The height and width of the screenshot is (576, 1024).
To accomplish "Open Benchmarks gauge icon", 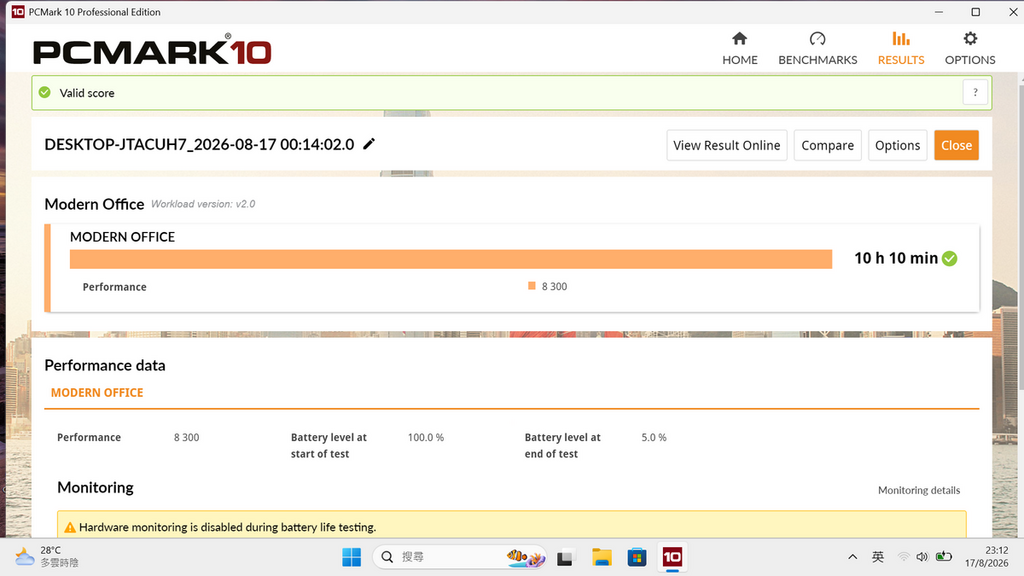I will 818,39.
